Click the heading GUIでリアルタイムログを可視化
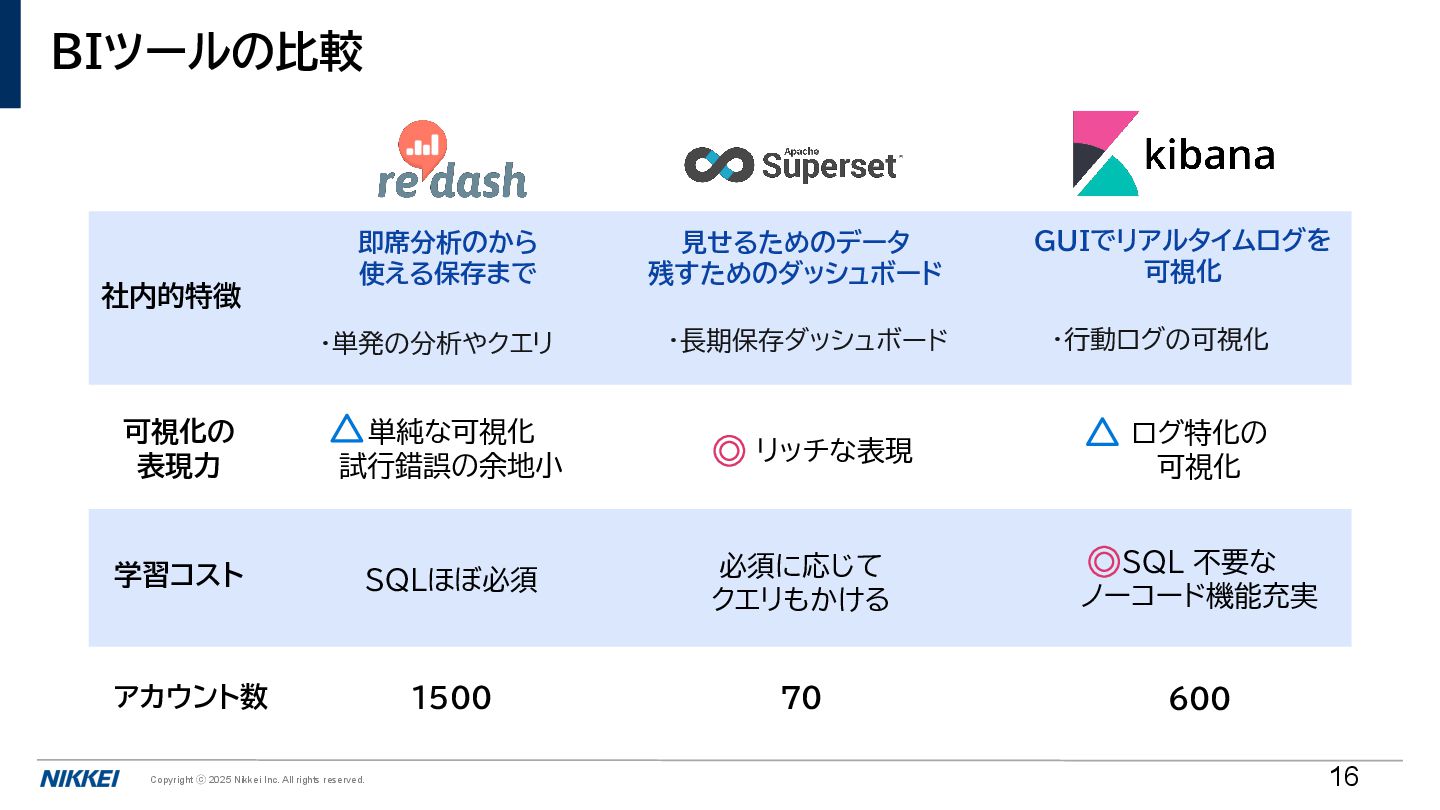The image size is (1440, 810). pyautogui.click(x=1183, y=256)
